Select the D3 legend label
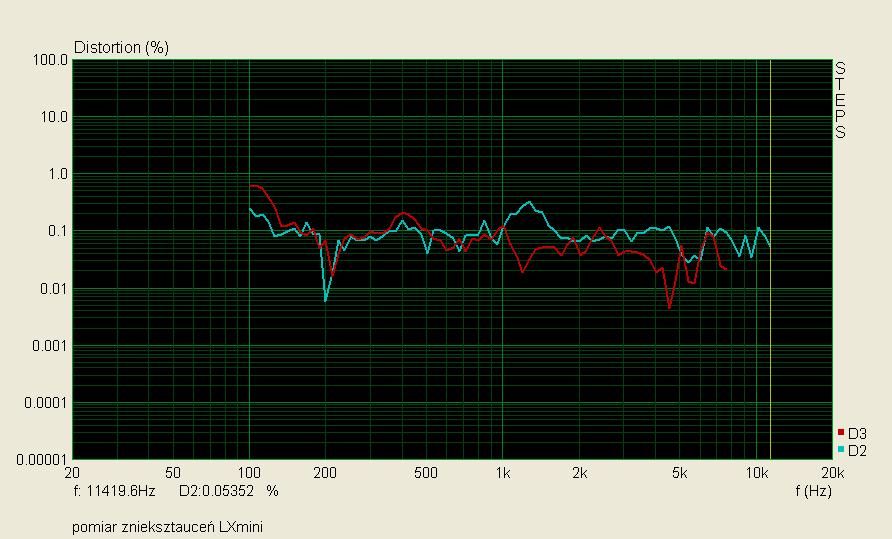This screenshot has width=892, height=539. 857,434
